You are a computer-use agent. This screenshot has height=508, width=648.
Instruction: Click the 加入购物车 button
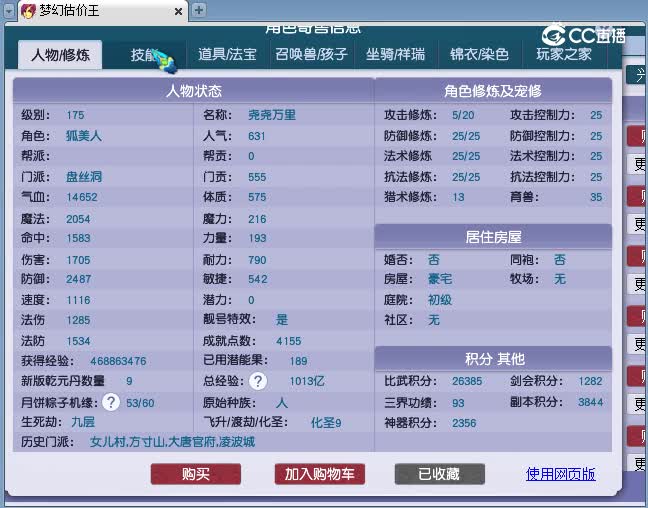[x=320, y=474]
